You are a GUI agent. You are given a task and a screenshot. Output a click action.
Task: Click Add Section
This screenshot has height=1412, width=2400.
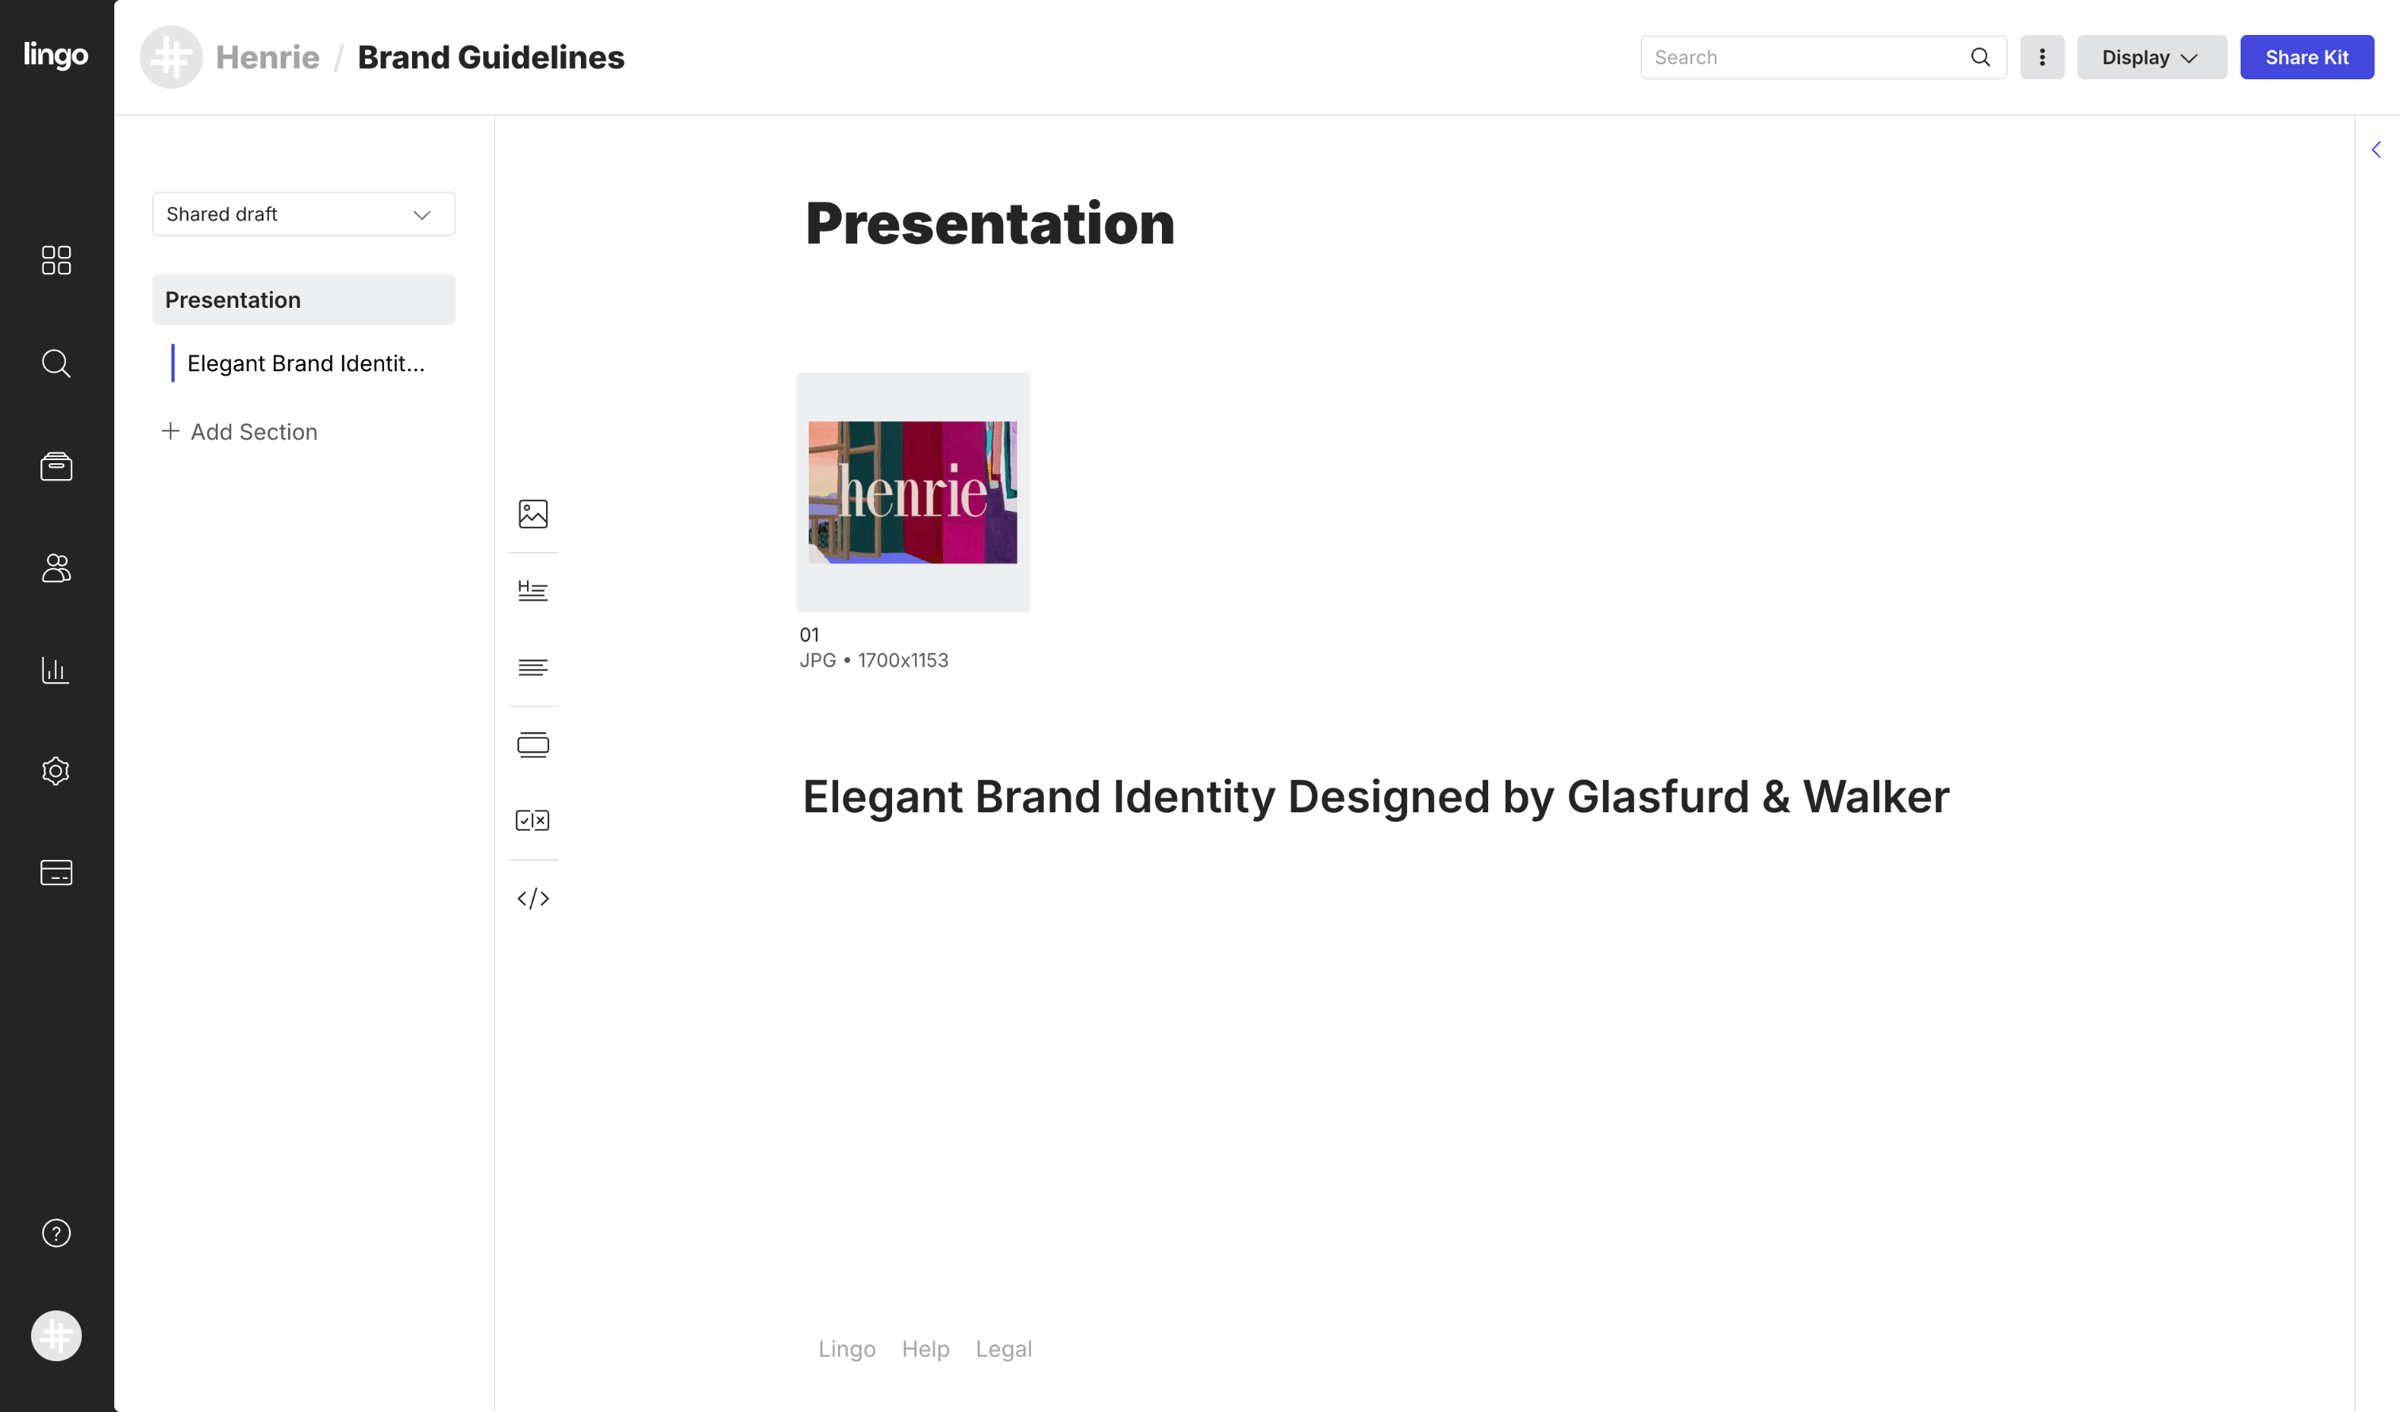point(240,431)
